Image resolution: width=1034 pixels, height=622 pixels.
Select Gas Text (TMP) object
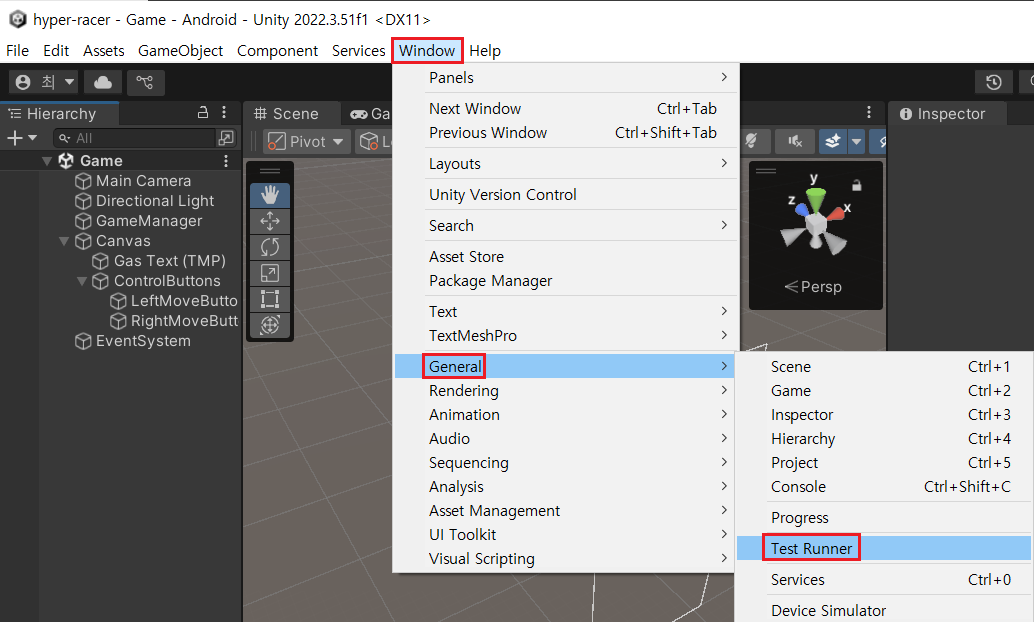pyautogui.click(x=169, y=261)
